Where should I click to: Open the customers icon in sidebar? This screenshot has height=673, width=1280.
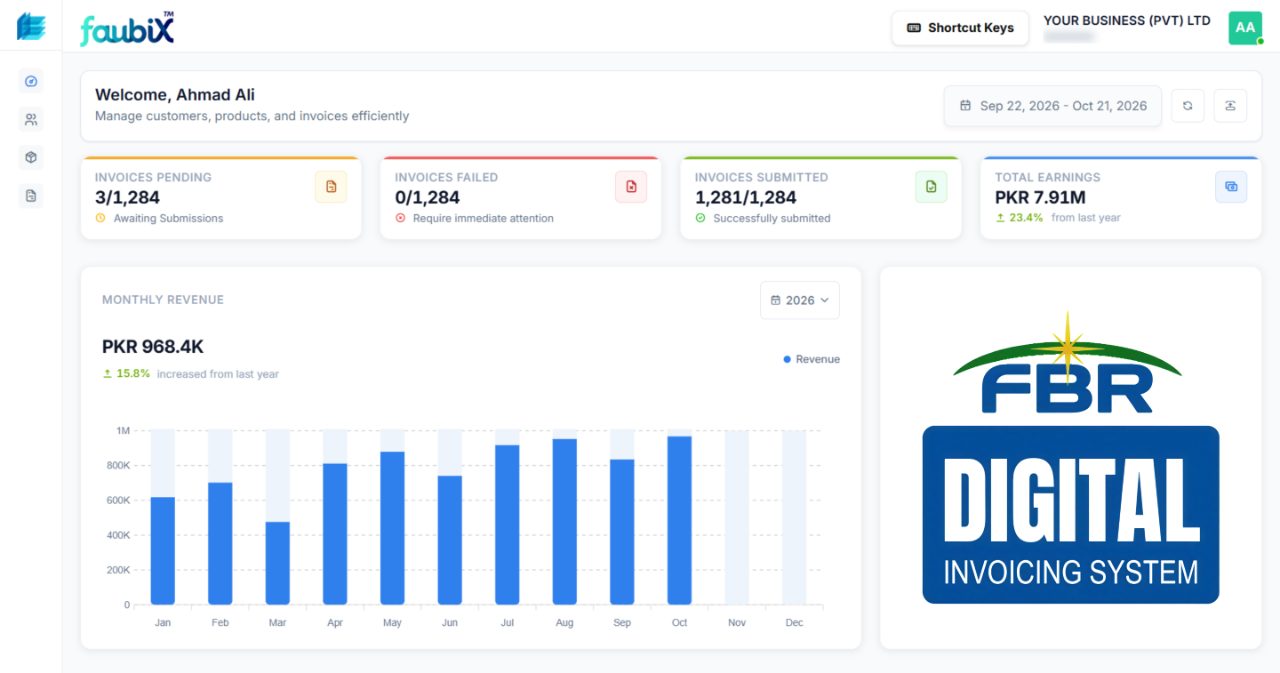31,120
